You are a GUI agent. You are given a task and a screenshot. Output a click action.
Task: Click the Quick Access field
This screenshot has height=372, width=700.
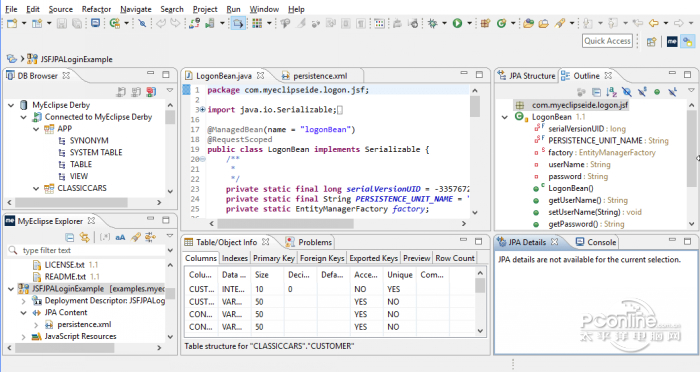tap(607, 41)
